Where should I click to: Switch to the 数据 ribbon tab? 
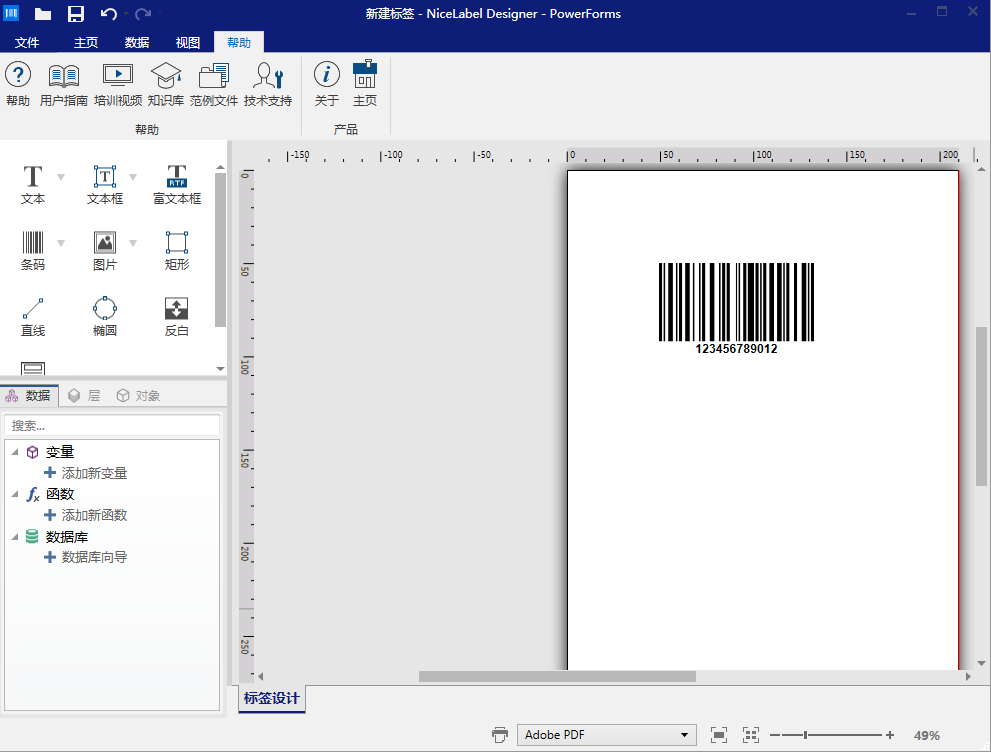click(x=137, y=42)
